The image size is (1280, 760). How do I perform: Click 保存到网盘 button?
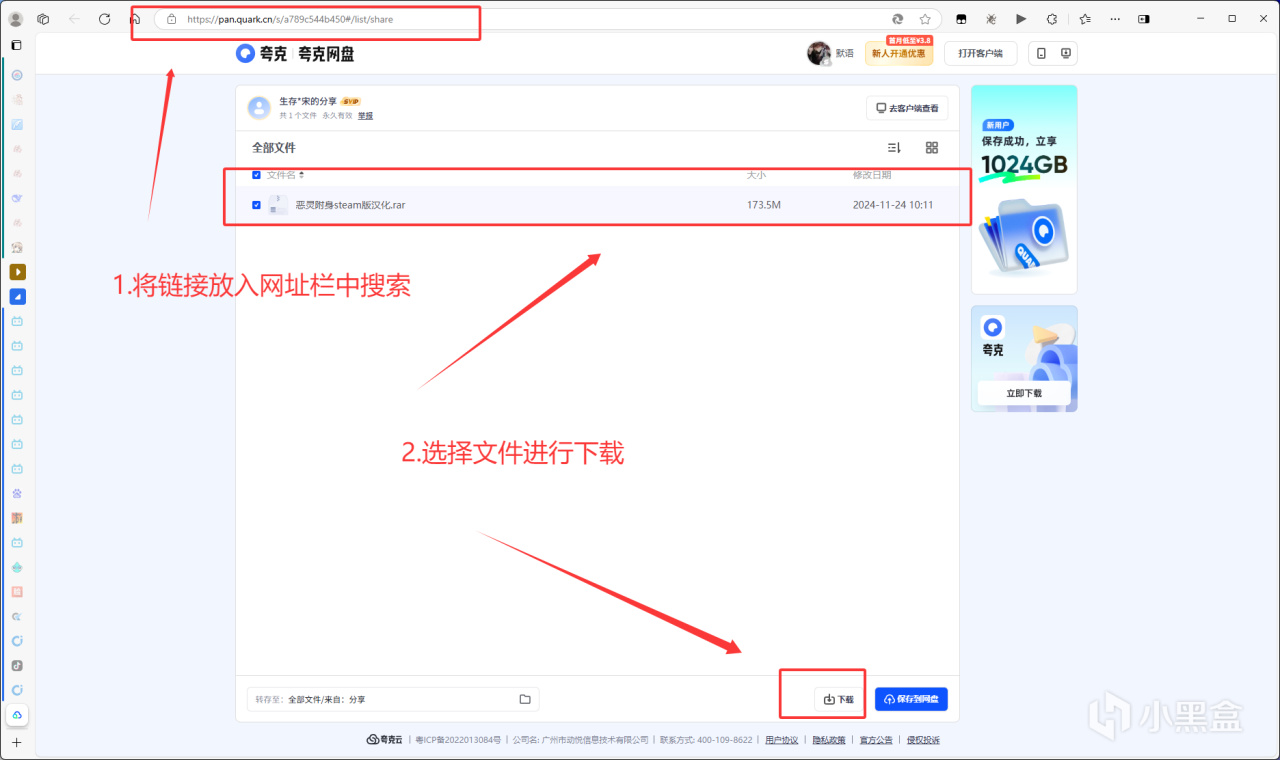[x=911, y=699]
